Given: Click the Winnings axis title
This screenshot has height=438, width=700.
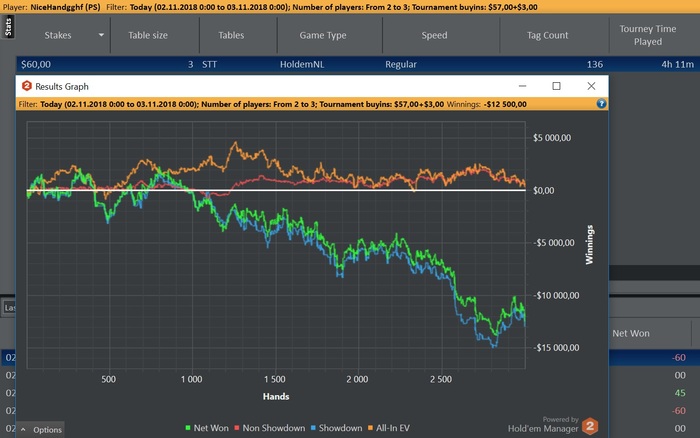Looking at the screenshot, I should [589, 245].
